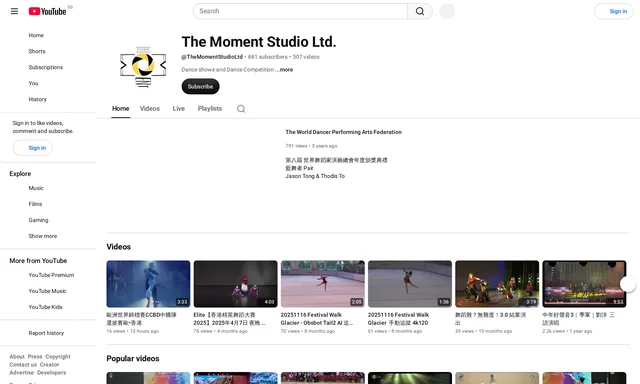
Task: Expand Explore list with Show more
Action: (43, 236)
